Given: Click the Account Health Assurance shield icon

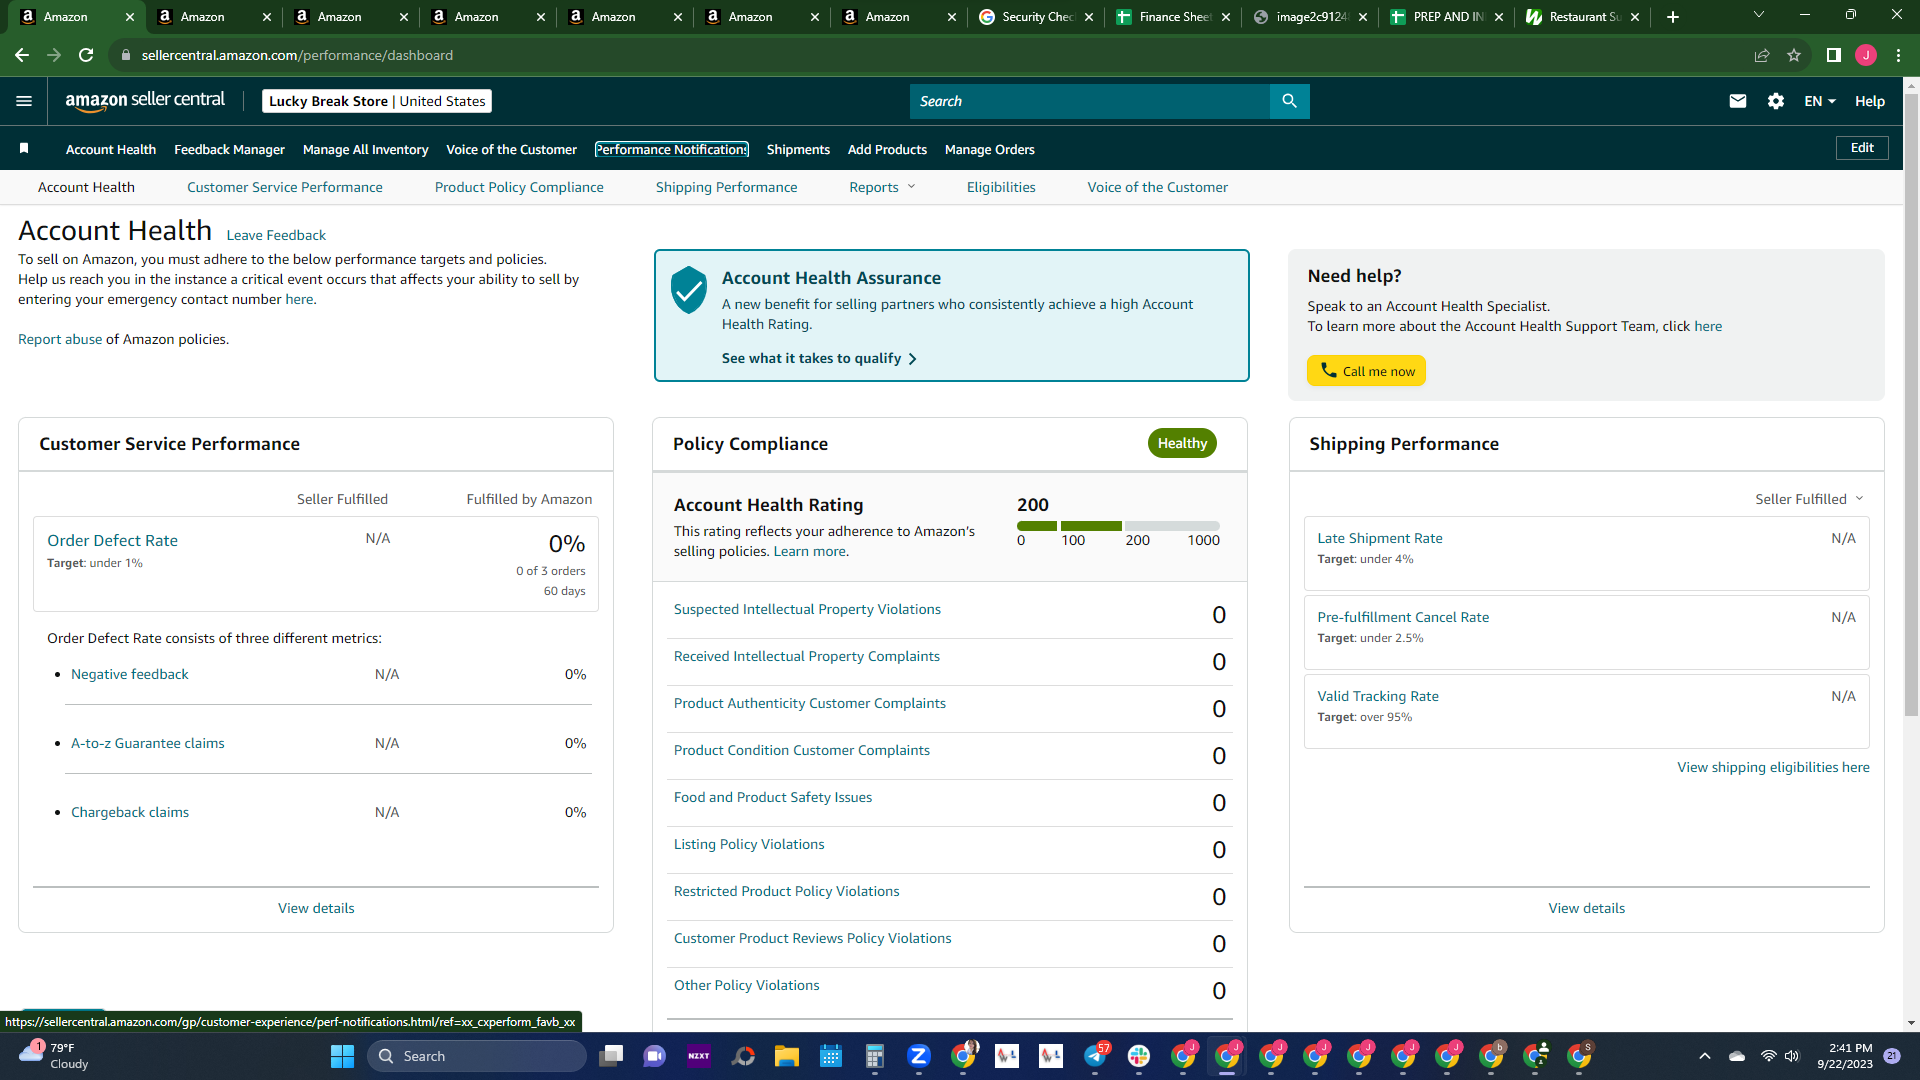Looking at the screenshot, I should point(689,290).
